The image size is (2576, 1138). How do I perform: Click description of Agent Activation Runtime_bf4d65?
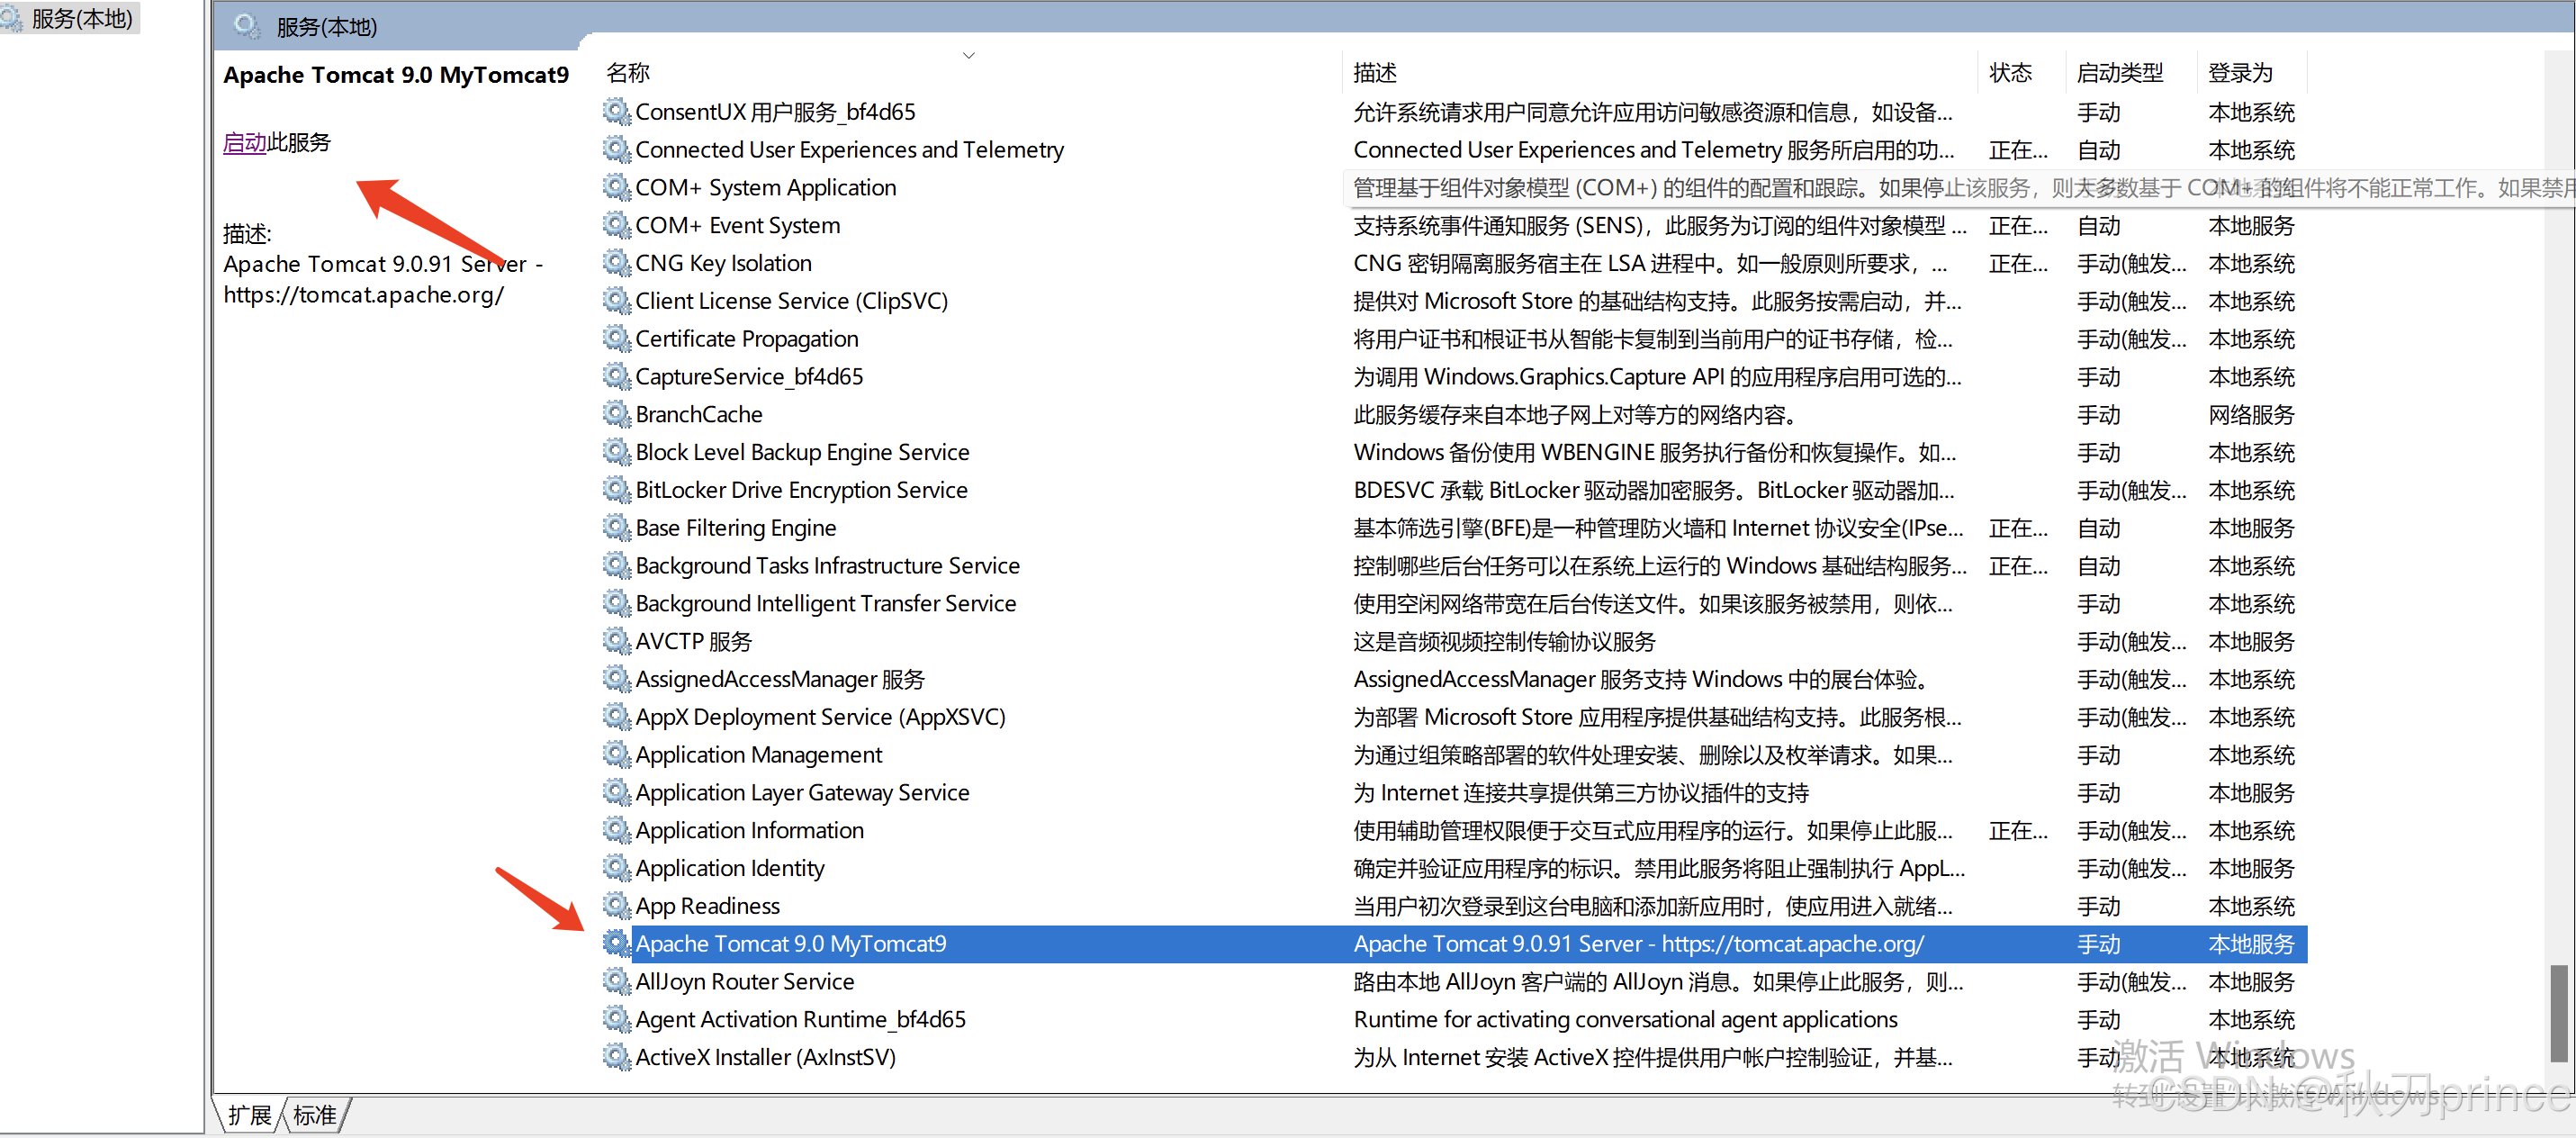coord(1625,1019)
